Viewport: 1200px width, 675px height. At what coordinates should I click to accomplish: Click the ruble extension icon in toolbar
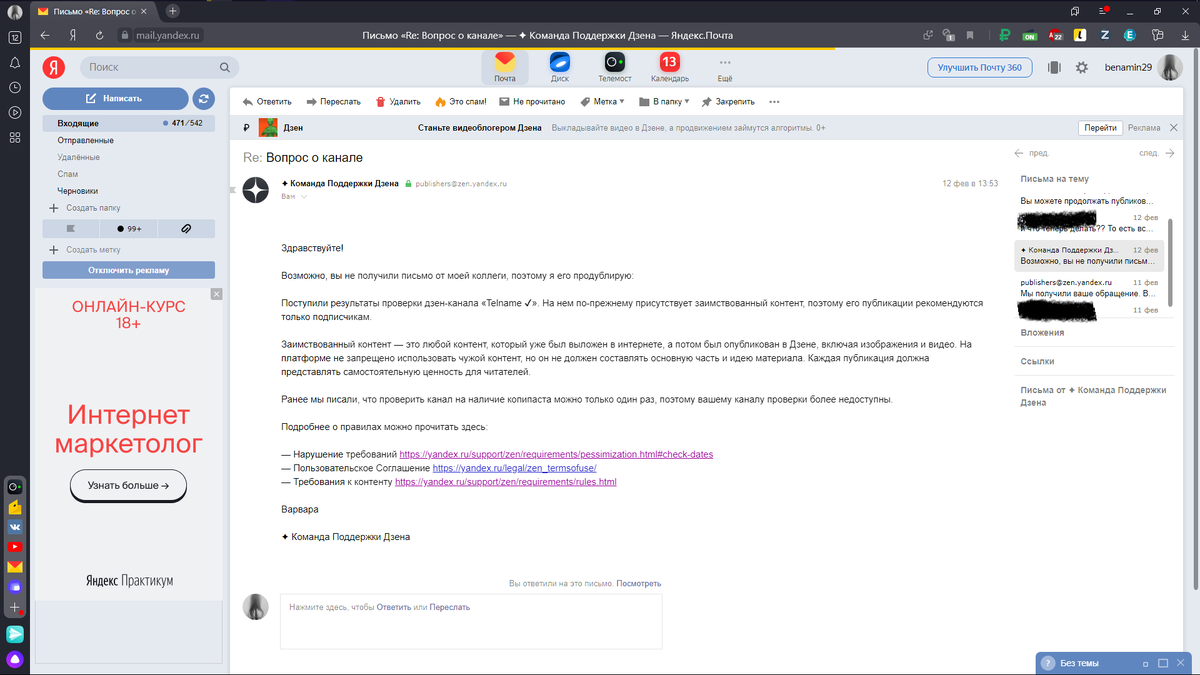(x=1005, y=34)
